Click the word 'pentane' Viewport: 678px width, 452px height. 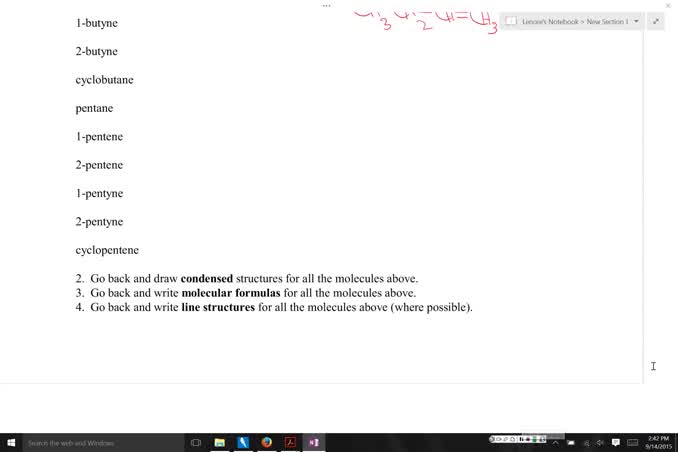click(x=94, y=108)
